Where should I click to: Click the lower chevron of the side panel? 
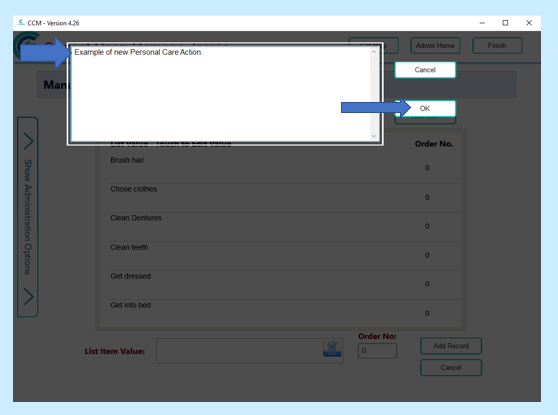click(x=28, y=296)
